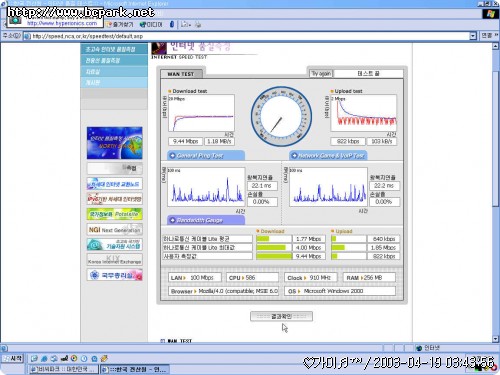Image resolution: width=500 pixels, height=375 pixels.
Task: Click the 840 kbps upload value
Action: pyautogui.click(x=383, y=239)
